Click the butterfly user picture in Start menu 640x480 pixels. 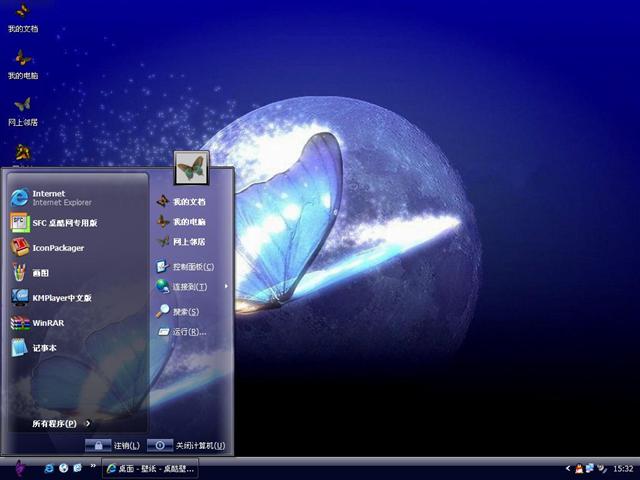point(190,167)
